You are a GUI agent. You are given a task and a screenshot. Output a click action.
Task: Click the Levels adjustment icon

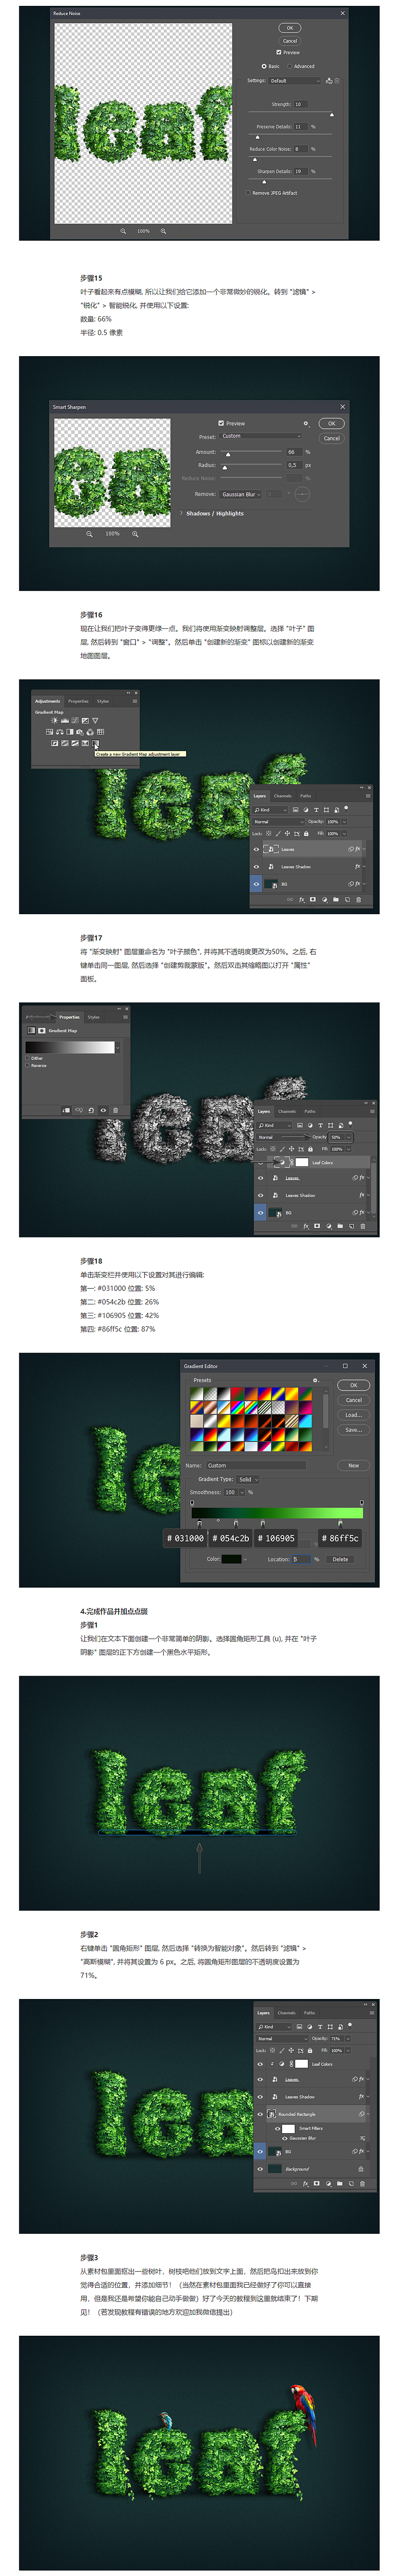pyautogui.click(x=64, y=720)
